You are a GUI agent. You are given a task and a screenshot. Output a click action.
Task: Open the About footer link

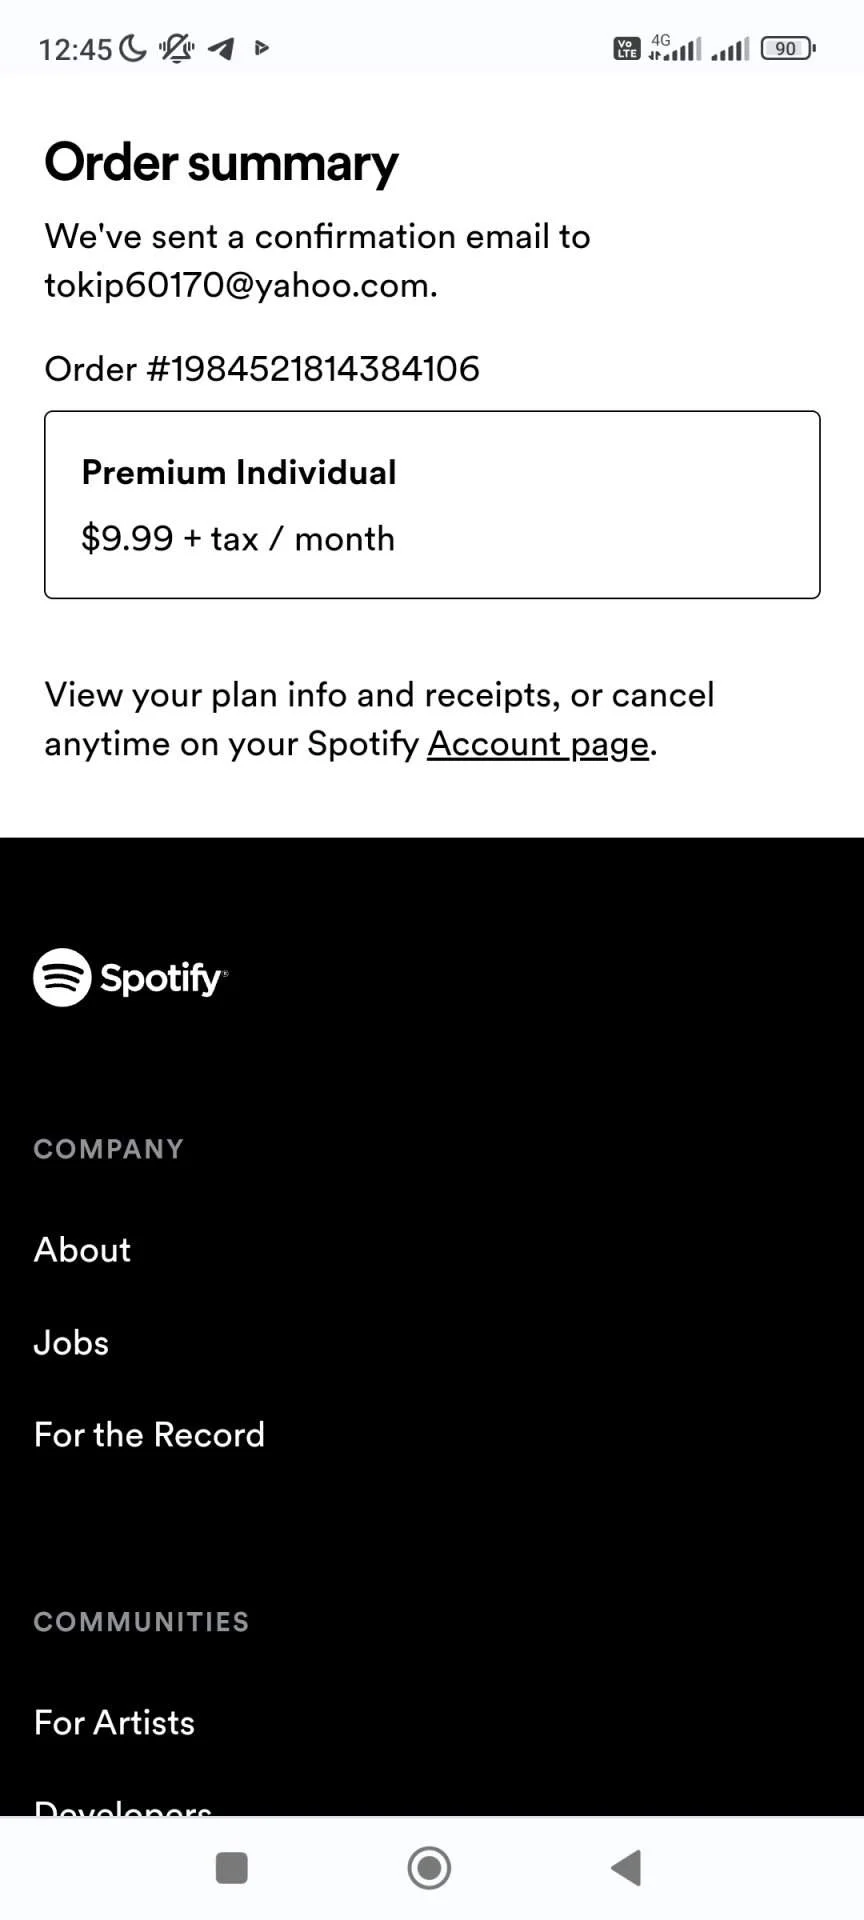82,1249
